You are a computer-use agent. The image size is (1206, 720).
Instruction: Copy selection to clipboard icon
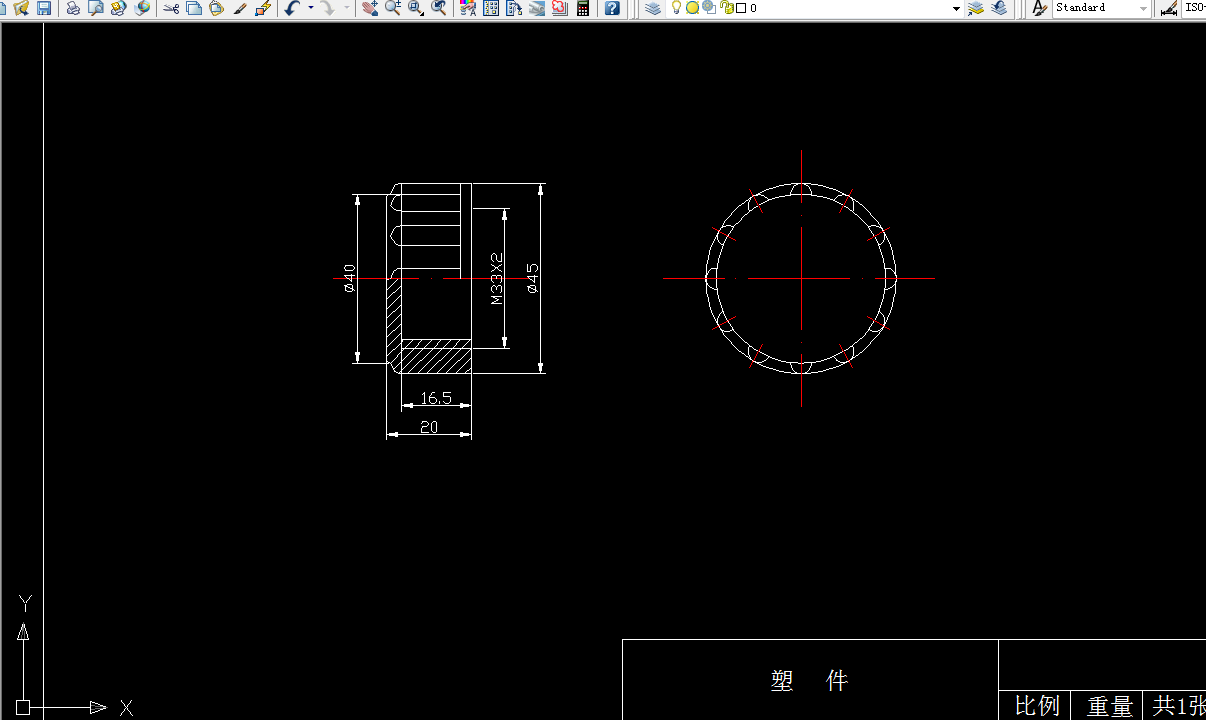194,8
